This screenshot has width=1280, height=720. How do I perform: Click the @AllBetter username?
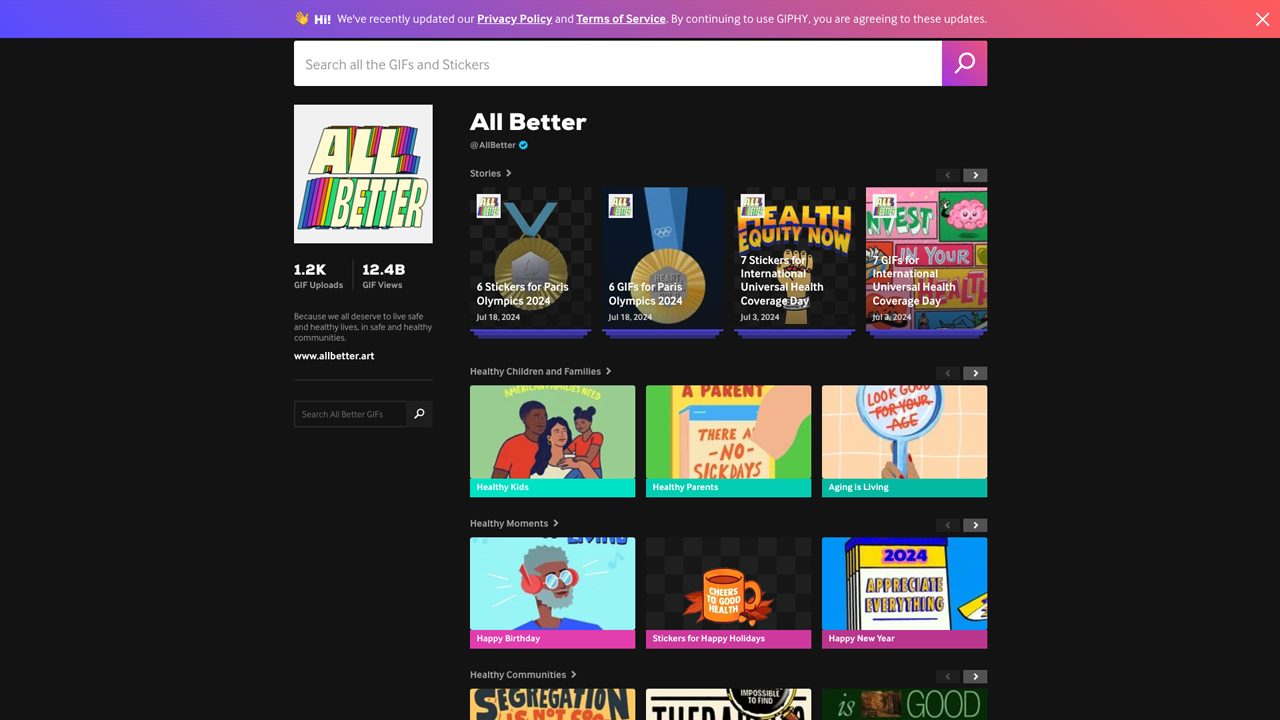coord(493,145)
